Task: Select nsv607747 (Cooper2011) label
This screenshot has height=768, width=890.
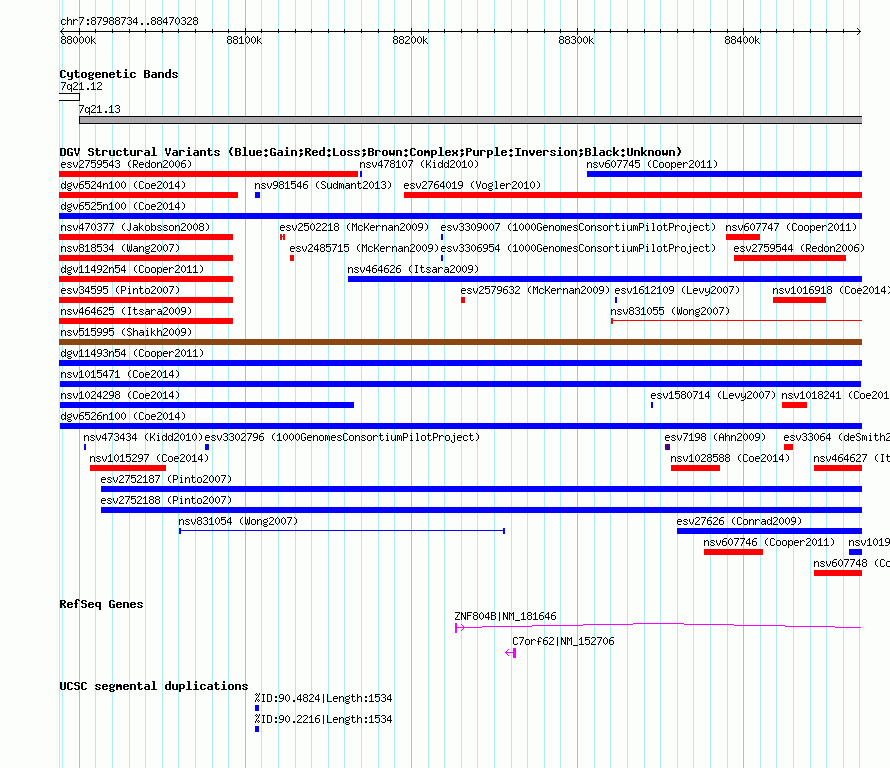Action: (x=791, y=228)
